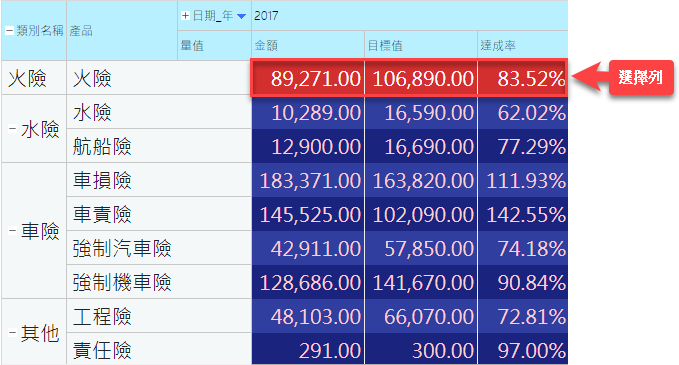Select the 火險 product row label
Screen dimensions: 679x365
(x=159, y=78)
